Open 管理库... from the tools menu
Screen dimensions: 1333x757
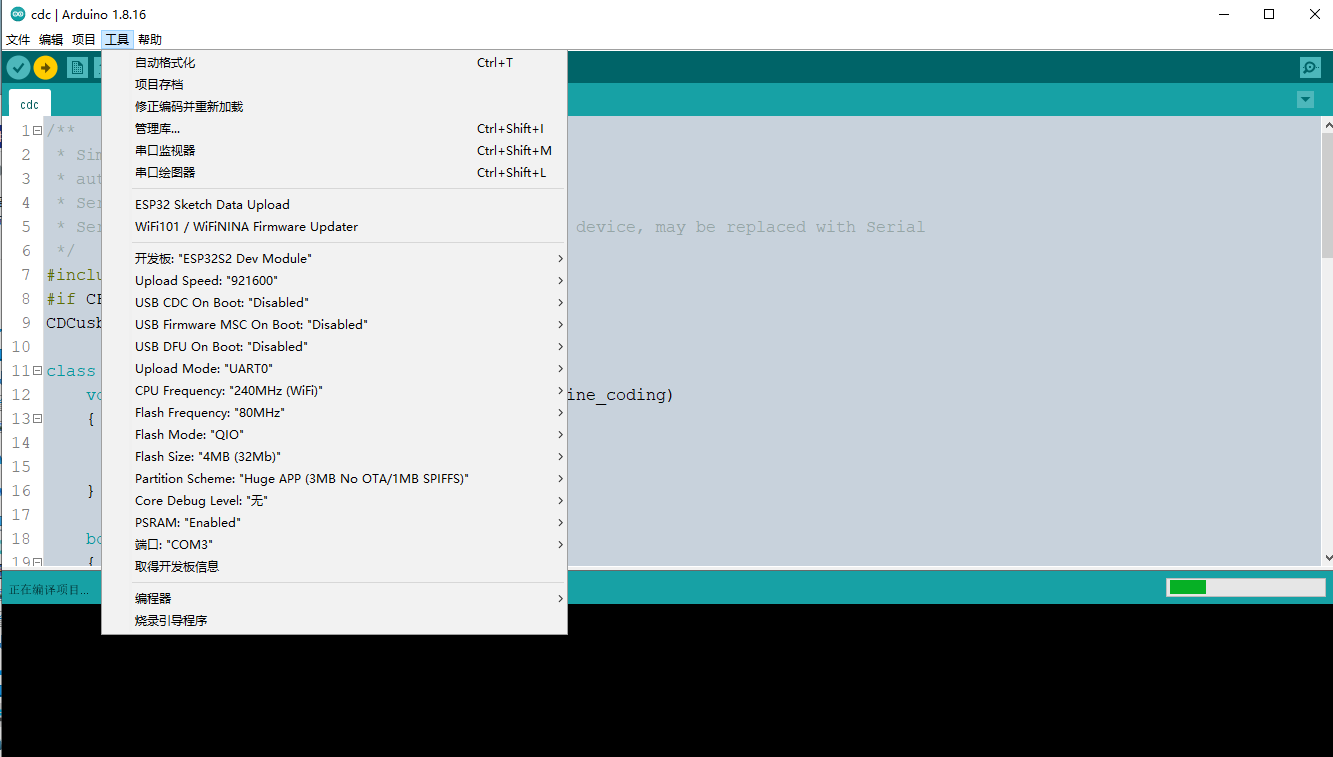point(334,129)
